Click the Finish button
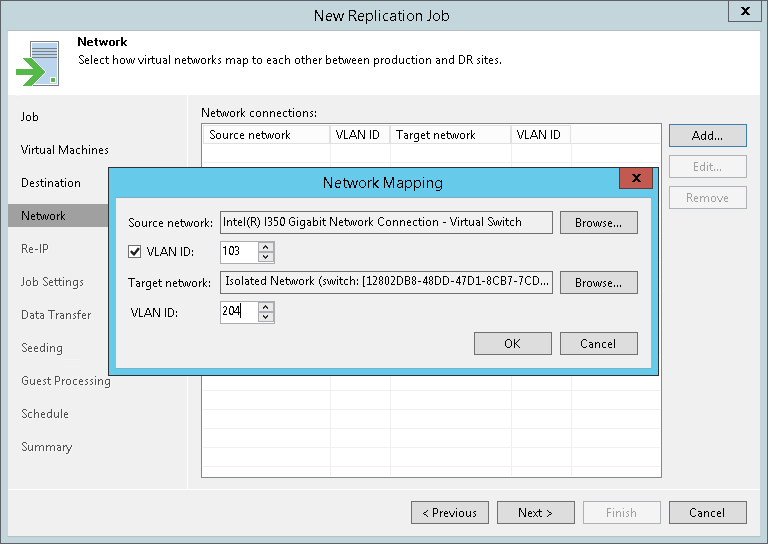 (x=622, y=513)
